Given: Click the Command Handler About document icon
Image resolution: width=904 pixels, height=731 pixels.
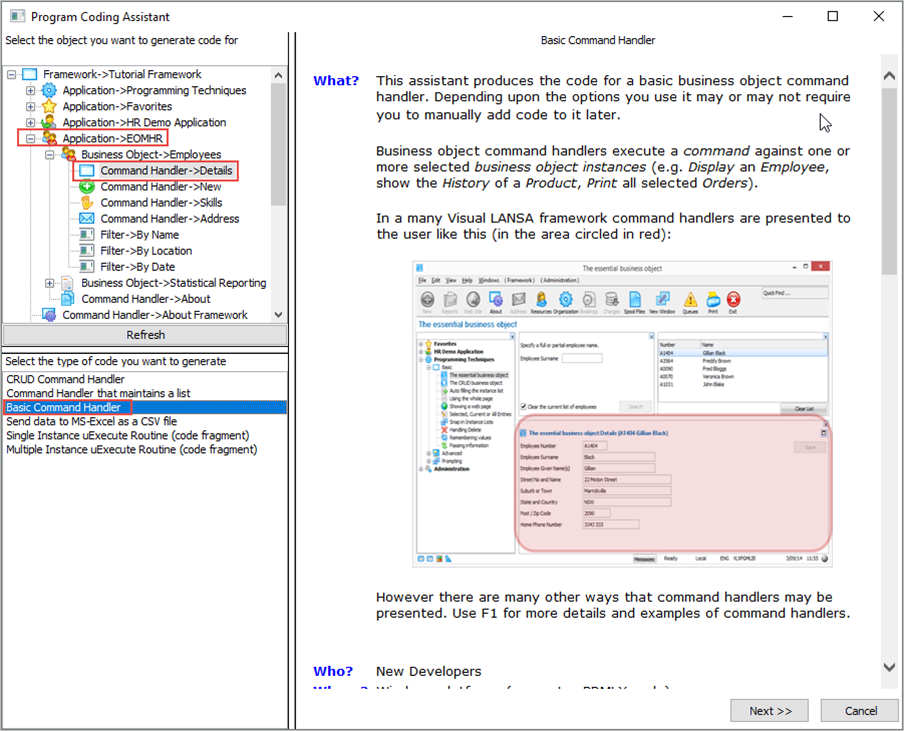Looking at the screenshot, I should coord(68,299).
